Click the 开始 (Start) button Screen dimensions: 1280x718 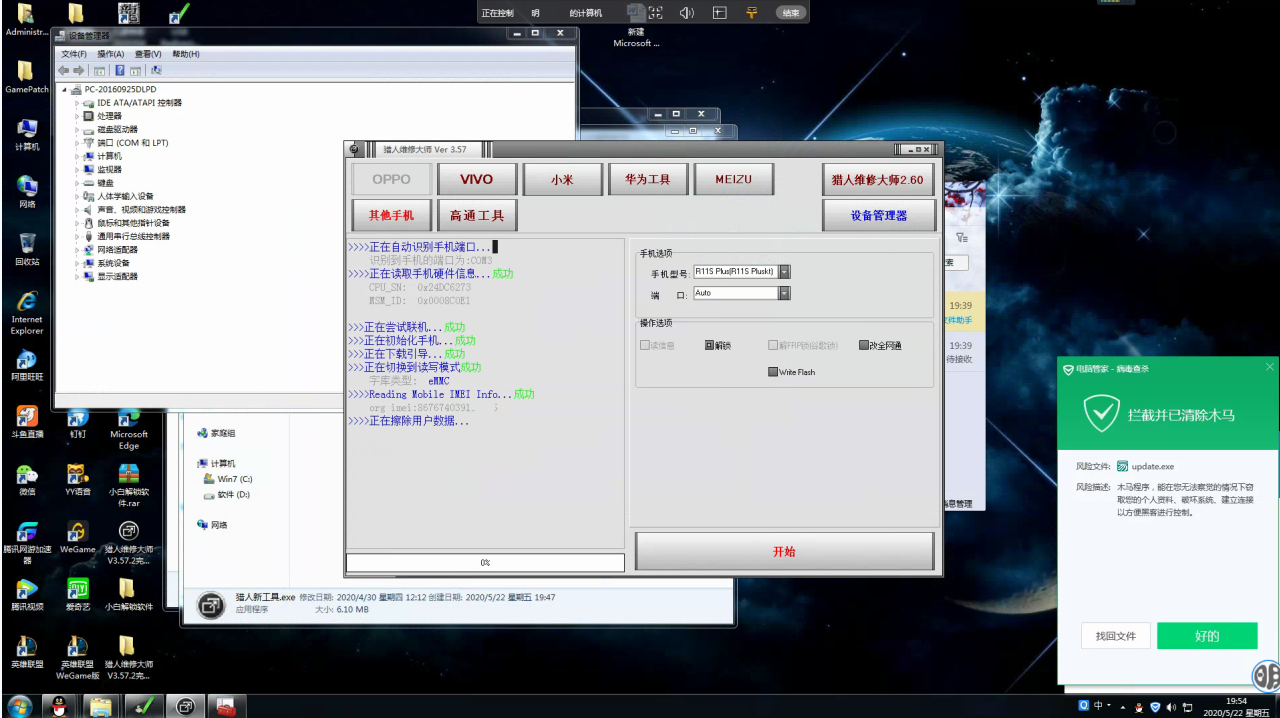(x=784, y=552)
